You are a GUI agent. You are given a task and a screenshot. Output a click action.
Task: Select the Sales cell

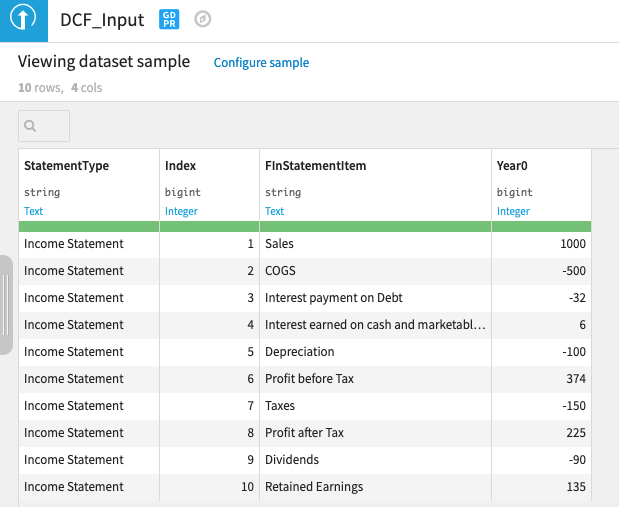click(375, 244)
